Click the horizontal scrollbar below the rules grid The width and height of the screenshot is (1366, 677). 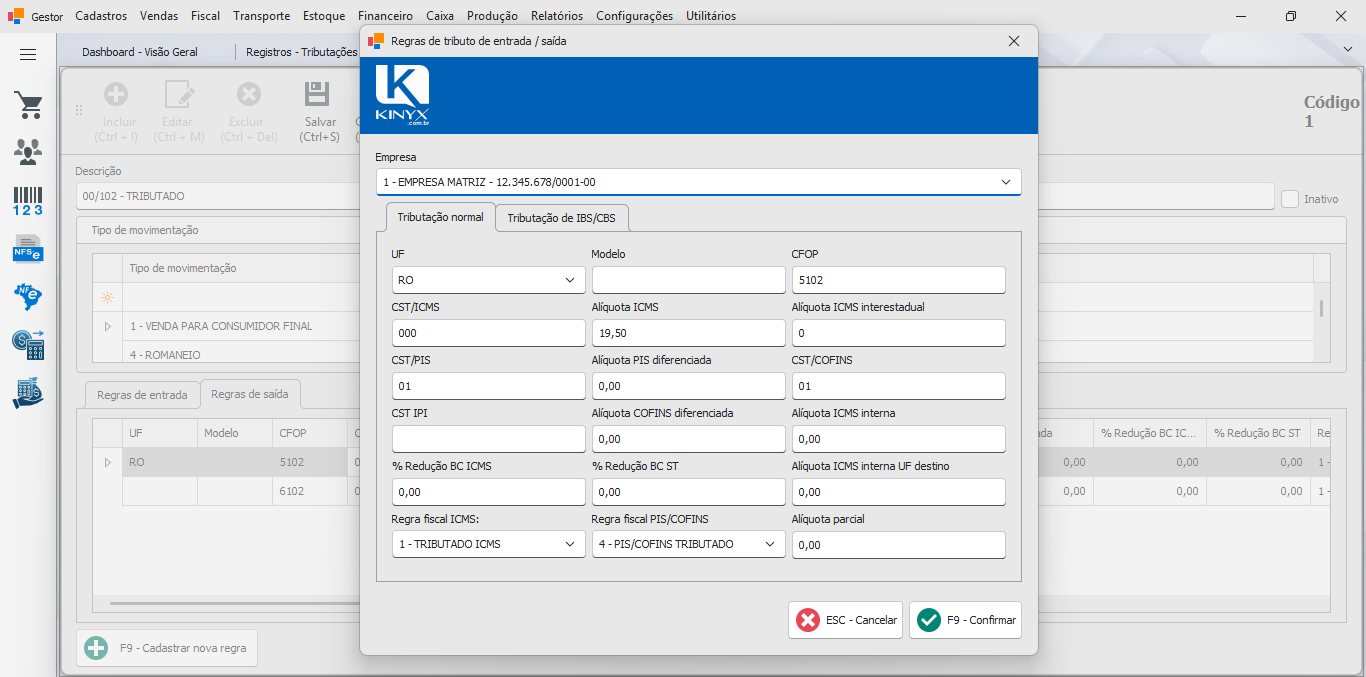point(235,603)
